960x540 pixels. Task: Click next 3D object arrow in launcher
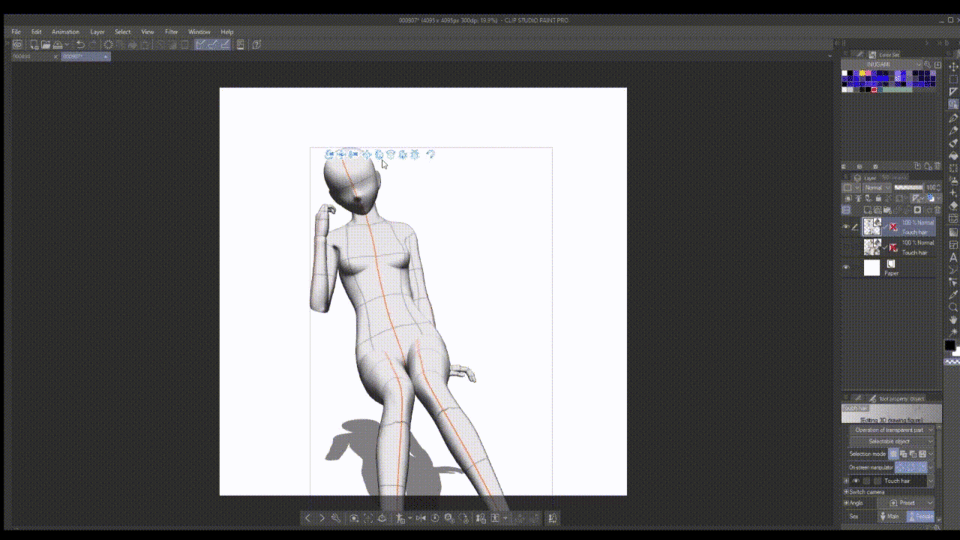click(x=322, y=518)
